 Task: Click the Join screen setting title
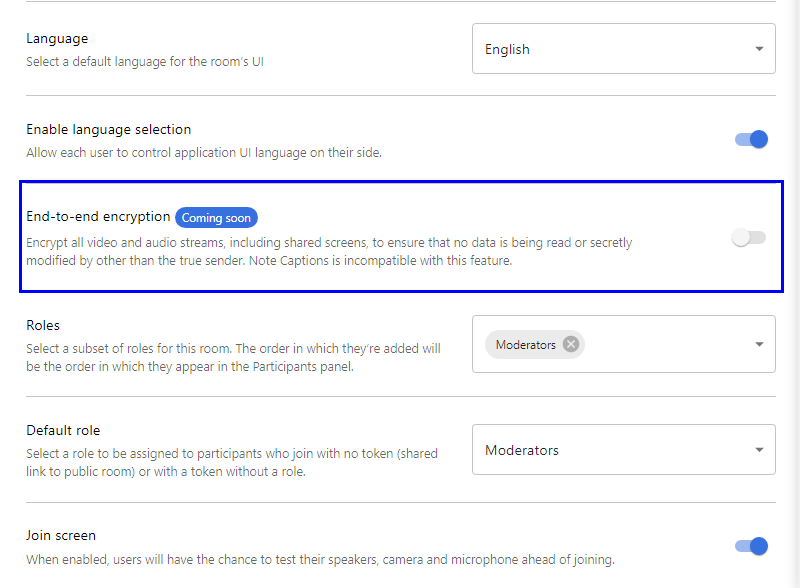[x=61, y=535]
